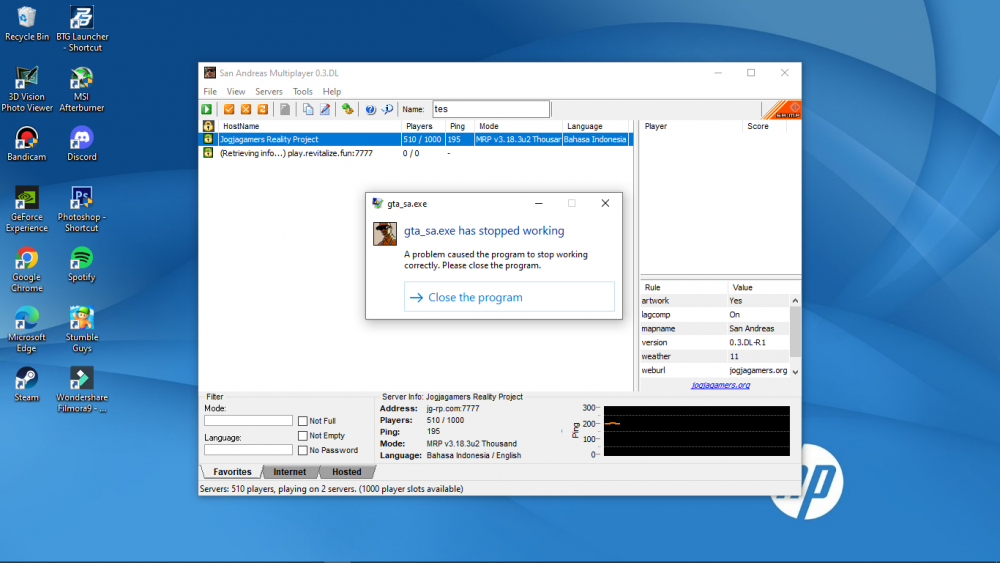The height and width of the screenshot is (563, 1000).
Task: Select the Stumble Guys desktop icon
Action: click(82, 329)
